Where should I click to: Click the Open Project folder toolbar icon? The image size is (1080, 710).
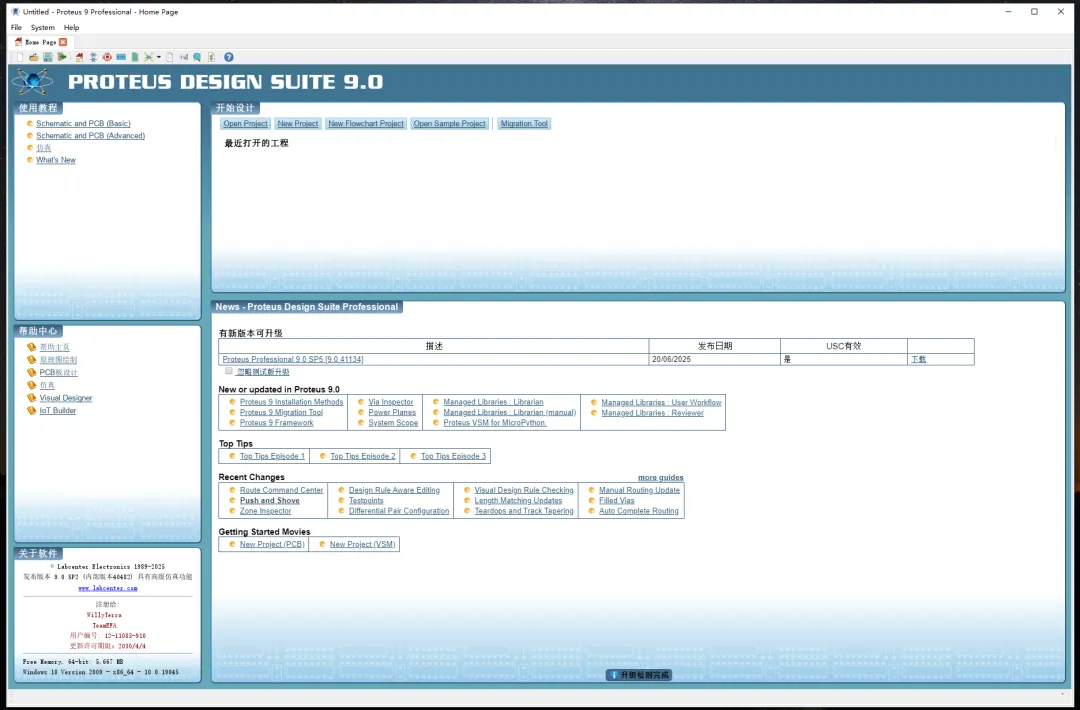tap(34, 57)
